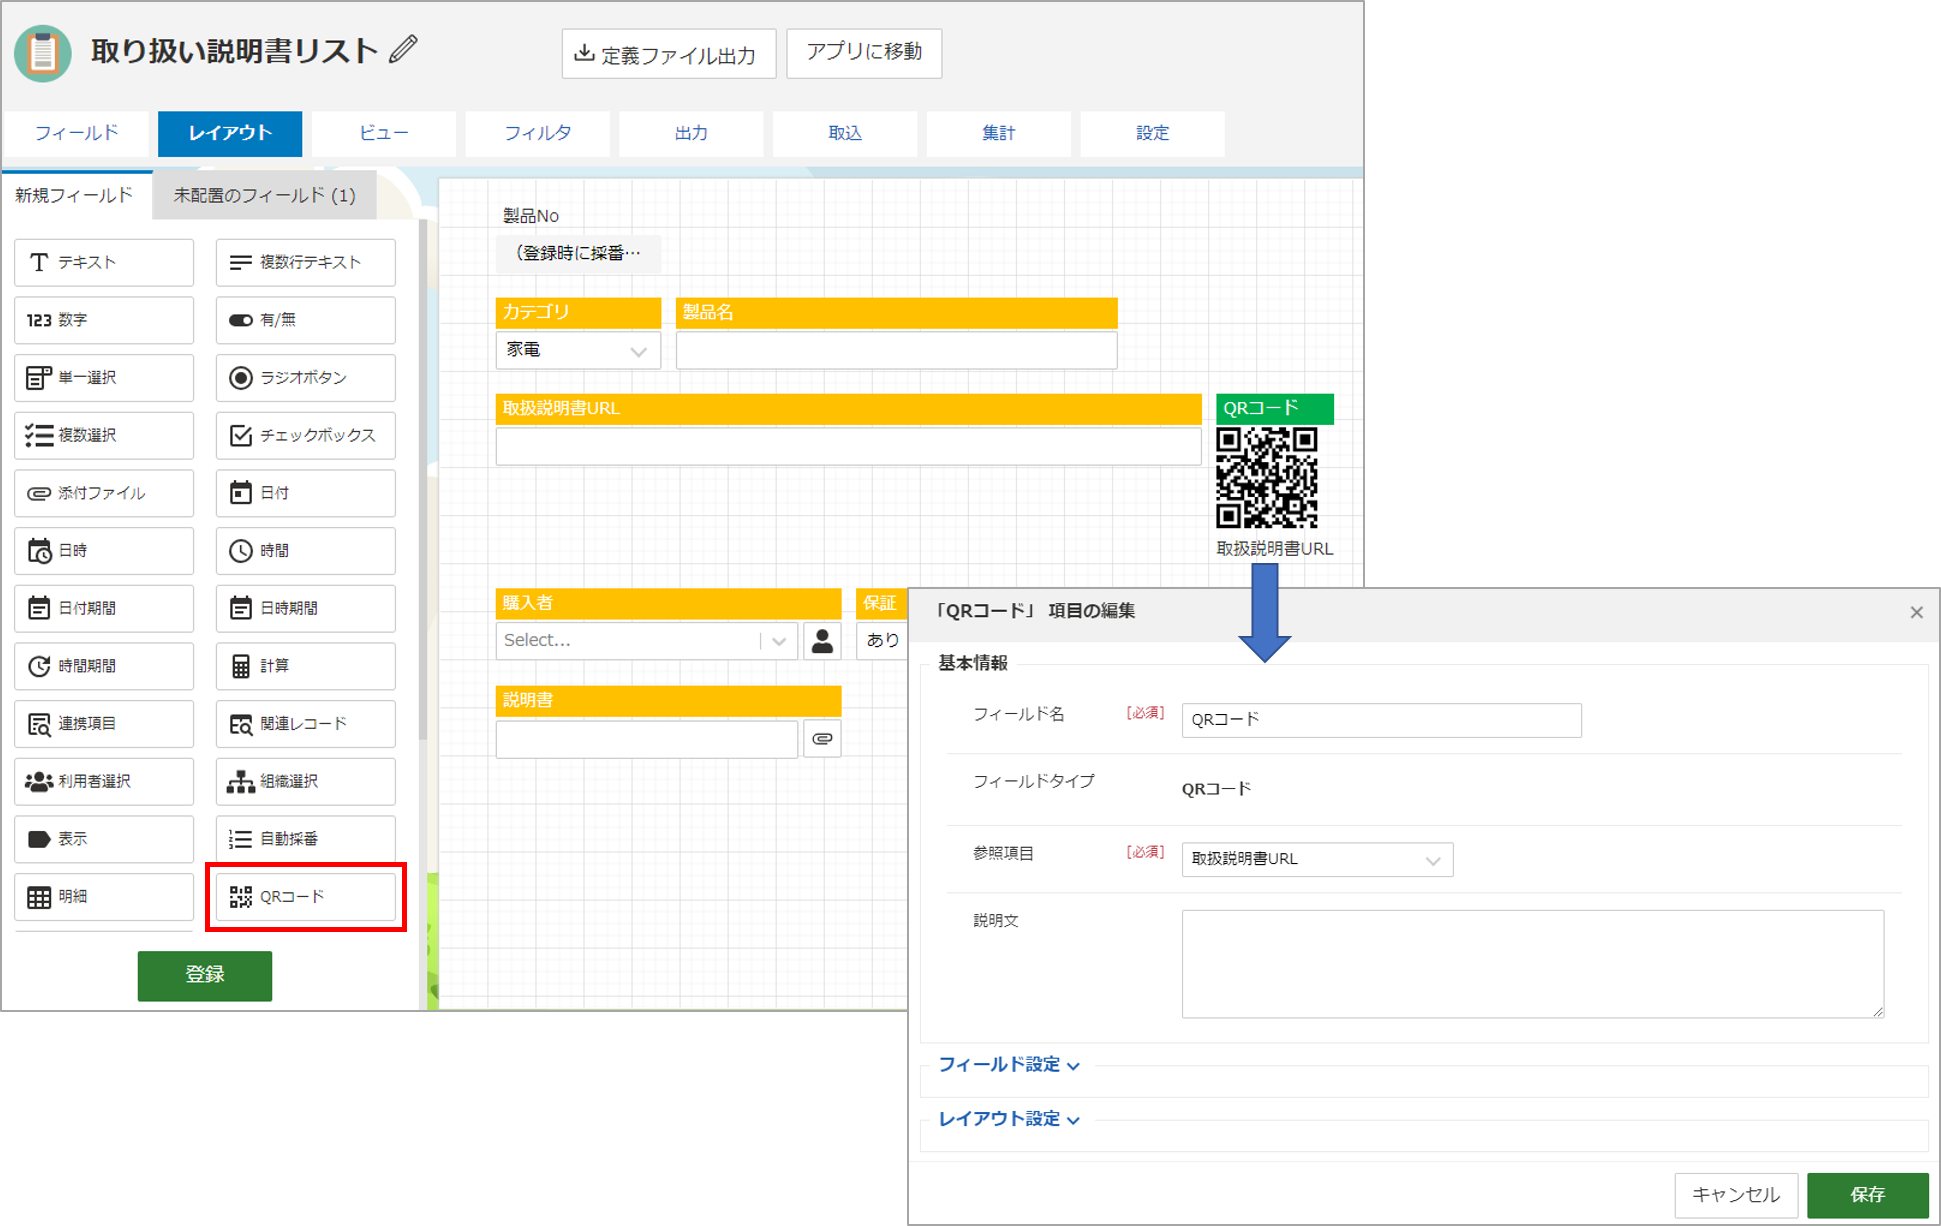Click the field palette vertical scrollbar
The height and width of the screenshot is (1226, 1941).
pos(423,480)
